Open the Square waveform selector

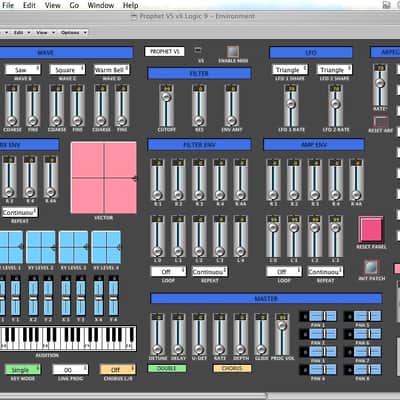click(x=67, y=70)
